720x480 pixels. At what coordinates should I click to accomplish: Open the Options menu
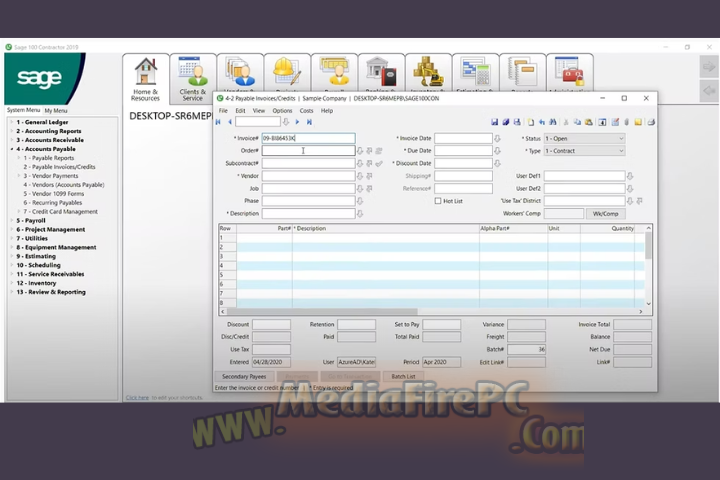[282, 111]
